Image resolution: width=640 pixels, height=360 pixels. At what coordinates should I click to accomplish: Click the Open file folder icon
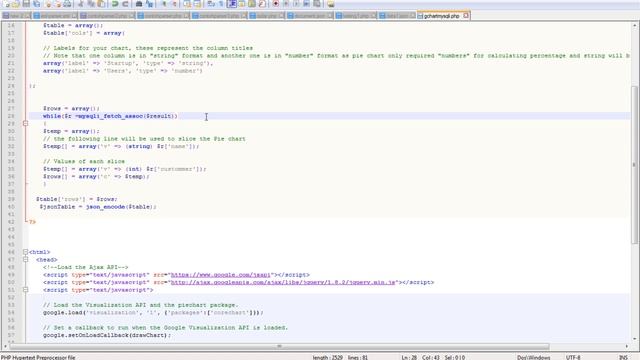[x=16, y=4]
